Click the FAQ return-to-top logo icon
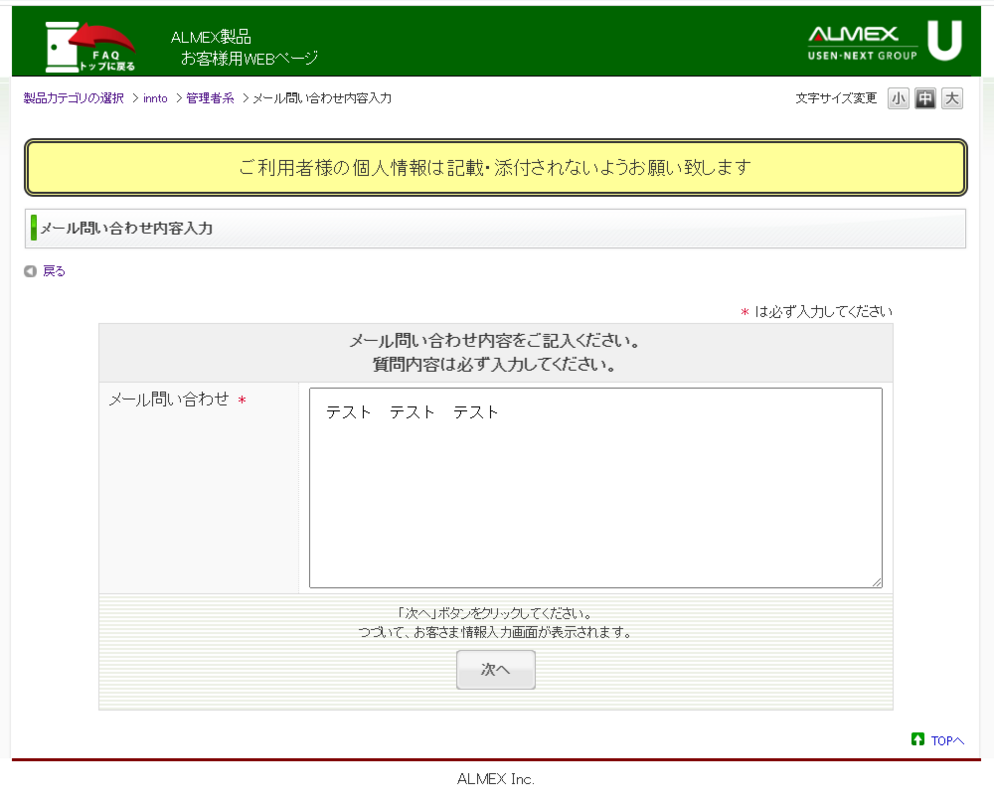Viewport: 994px width, 800px height. tap(90, 46)
